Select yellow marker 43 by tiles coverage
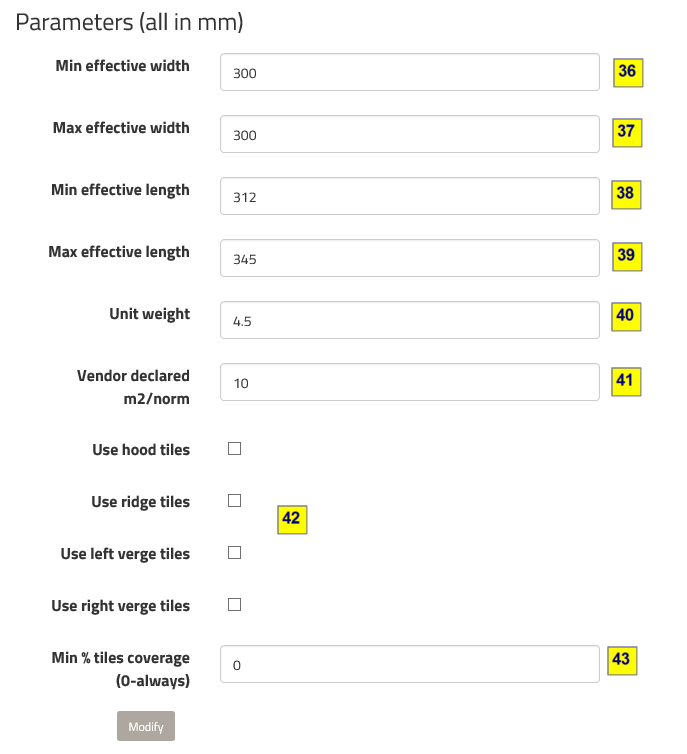The height and width of the screenshot is (754, 687). pos(621,660)
